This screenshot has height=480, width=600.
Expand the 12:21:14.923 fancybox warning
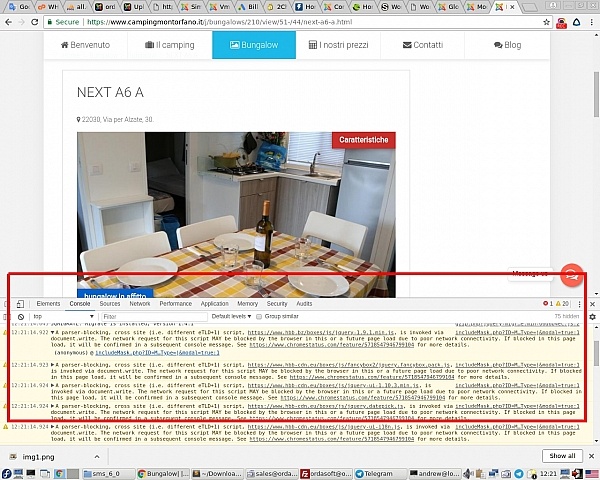coord(53,365)
